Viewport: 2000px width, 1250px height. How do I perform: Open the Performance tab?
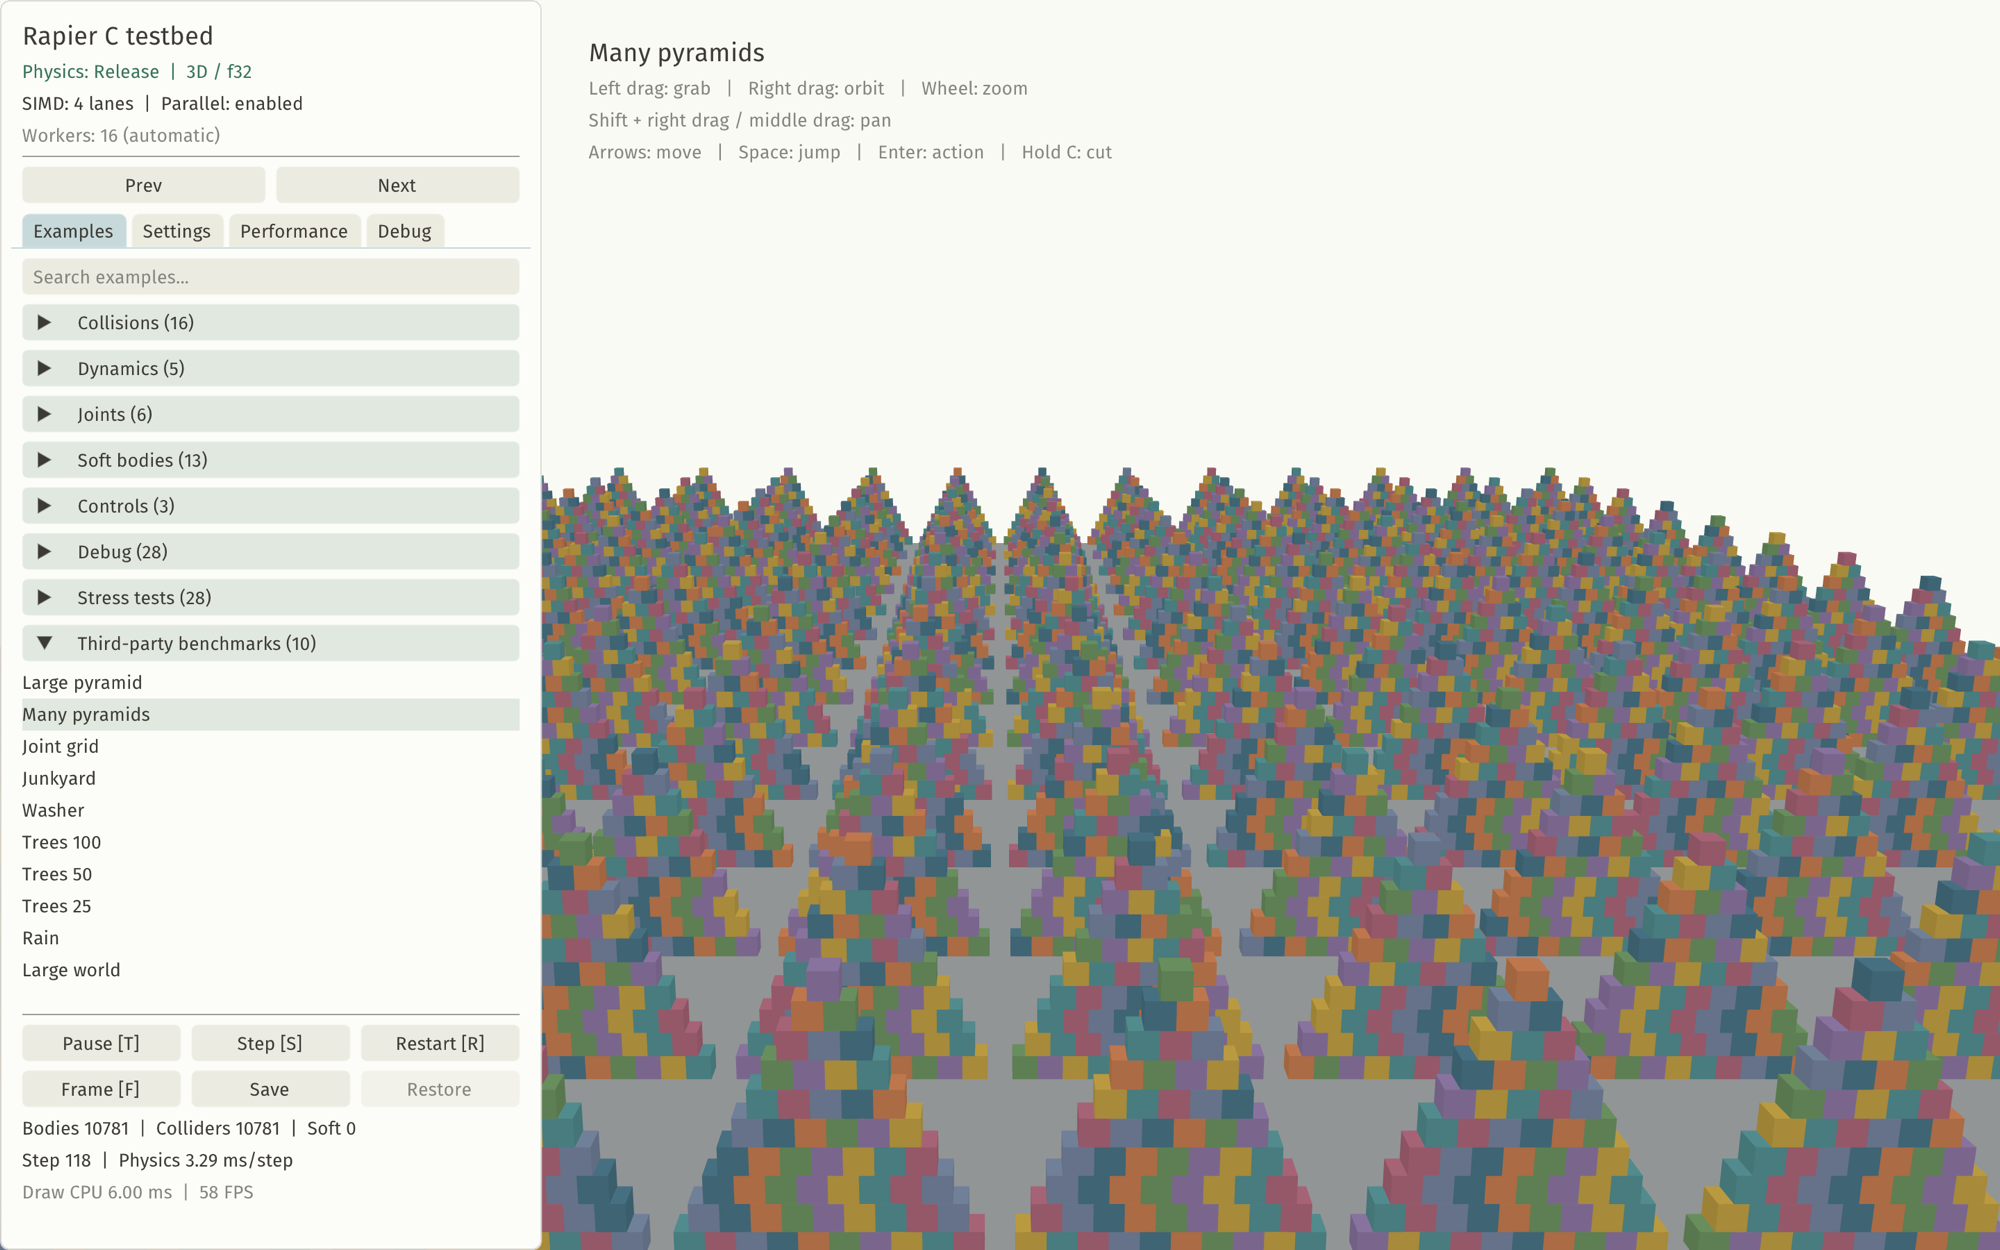pyautogui.click(x=294, y=231)
